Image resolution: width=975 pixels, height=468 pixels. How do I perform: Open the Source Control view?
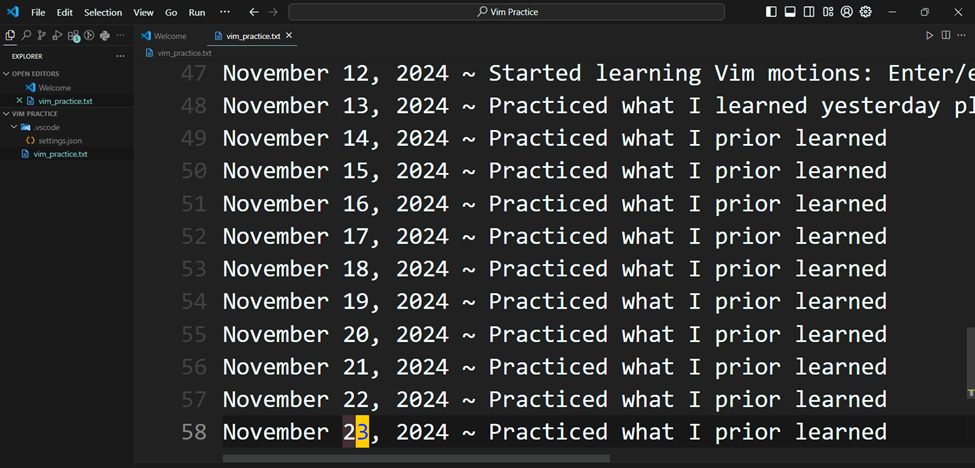click(42, 35)
